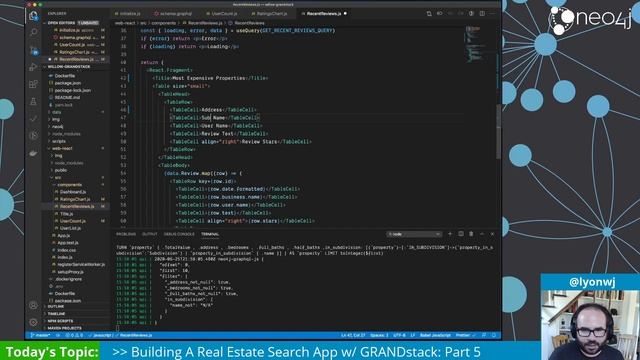Create a new terminal with plus icon
The height and width of the screenshot is (360, 640).
[450, 234]
